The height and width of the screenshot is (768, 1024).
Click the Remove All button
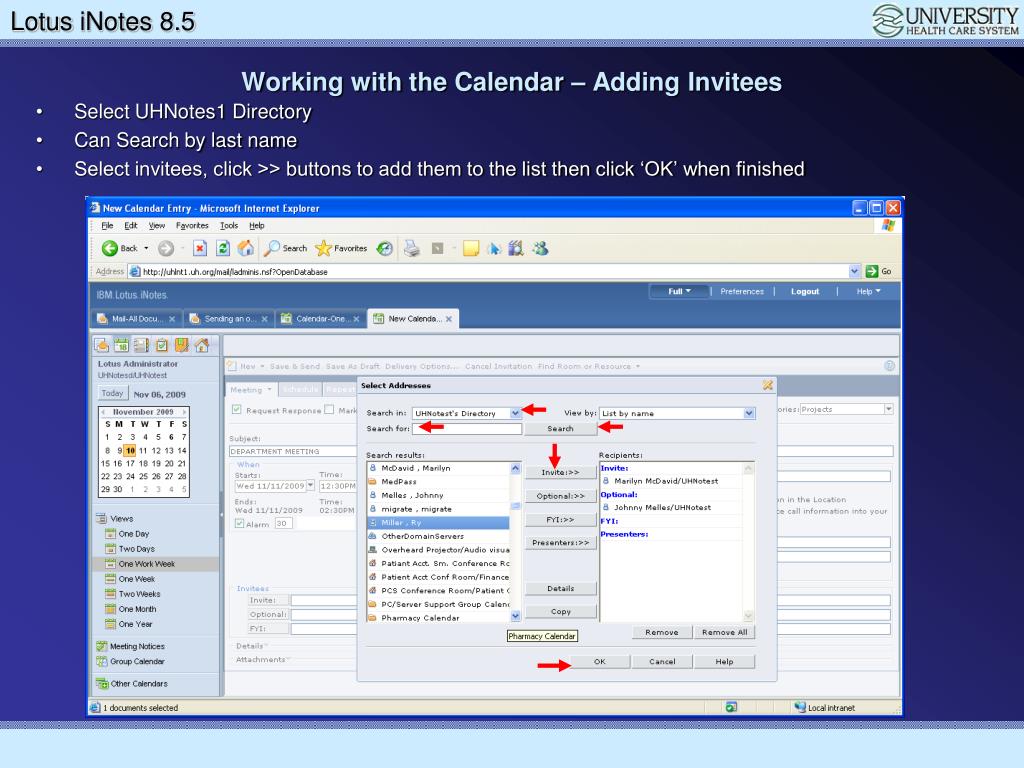tap(724, 632)
